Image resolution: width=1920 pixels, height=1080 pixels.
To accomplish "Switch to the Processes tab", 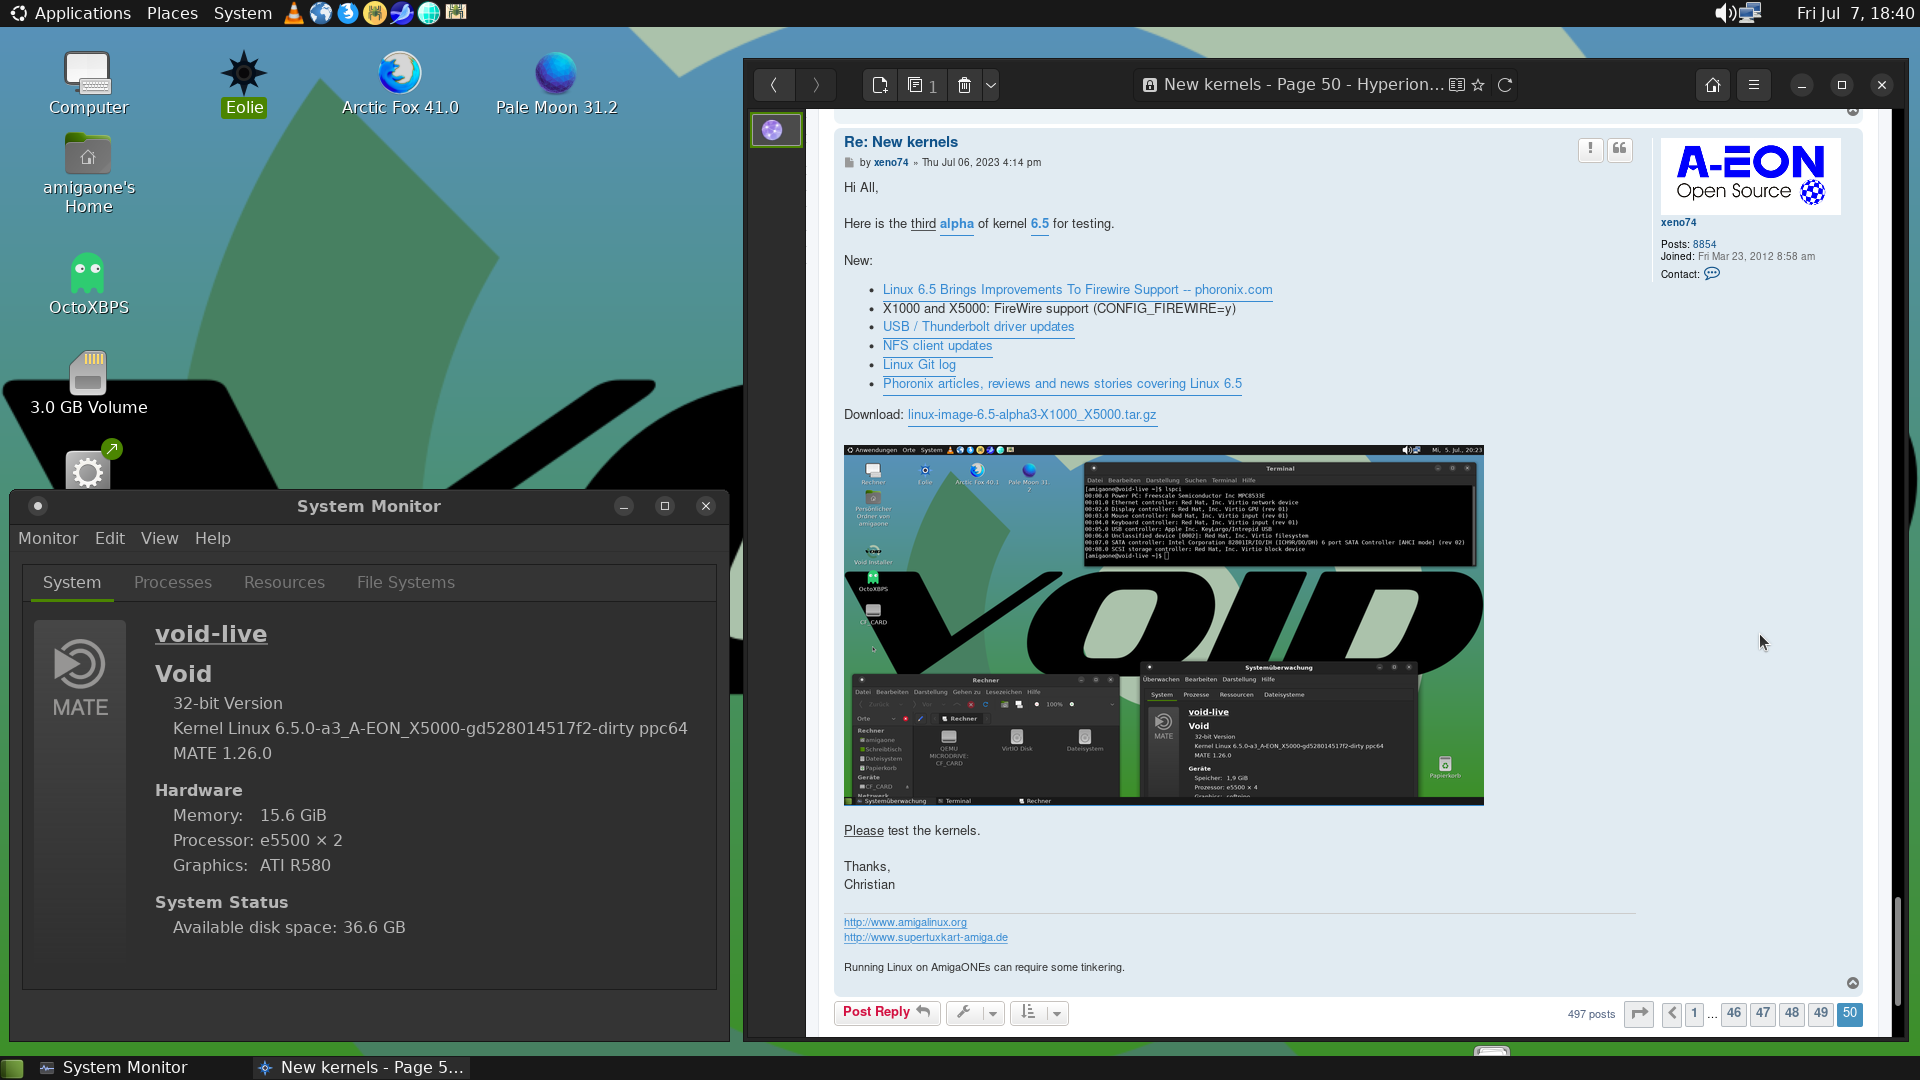I will tap(173, 583).
